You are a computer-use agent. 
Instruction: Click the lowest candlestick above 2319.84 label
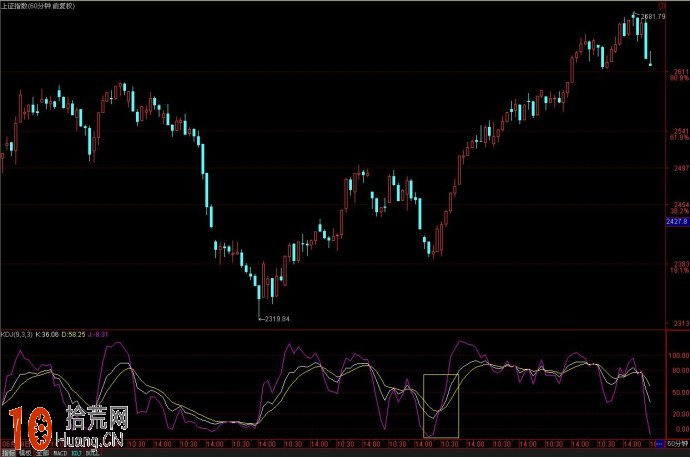[259, 297]
